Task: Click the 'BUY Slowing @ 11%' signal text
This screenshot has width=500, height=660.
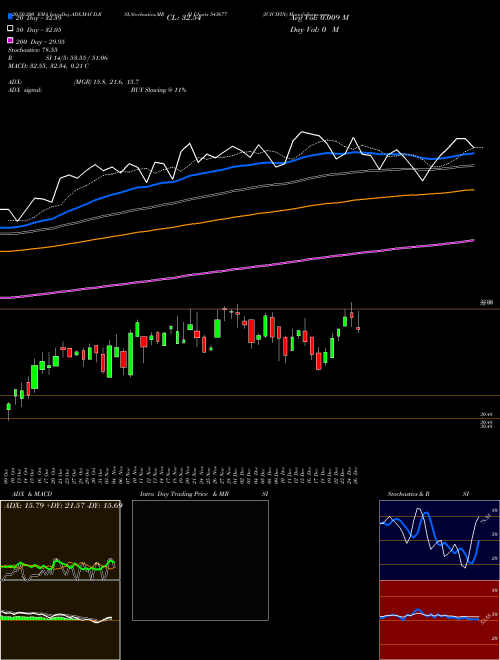Action: pos(158,90)
